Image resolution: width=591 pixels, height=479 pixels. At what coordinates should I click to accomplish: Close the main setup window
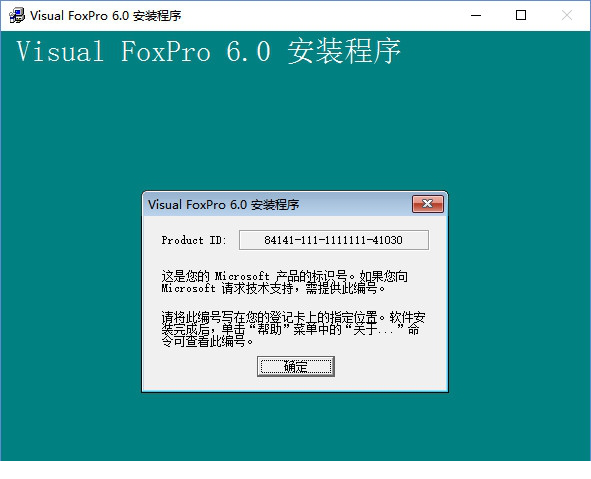point(567,15)
